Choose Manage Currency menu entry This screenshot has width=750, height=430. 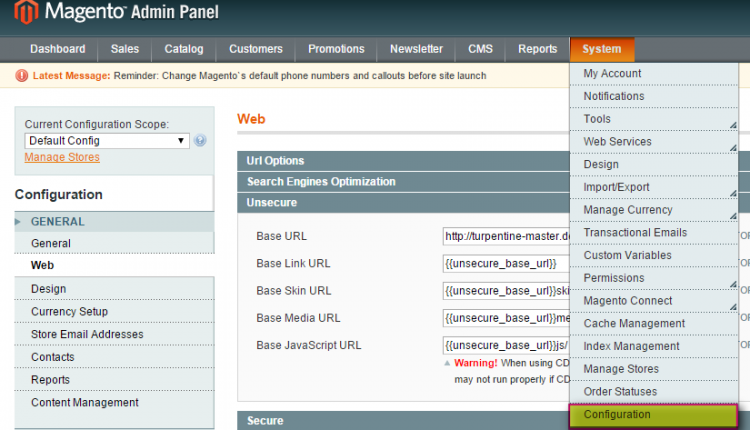click(654, 210)
